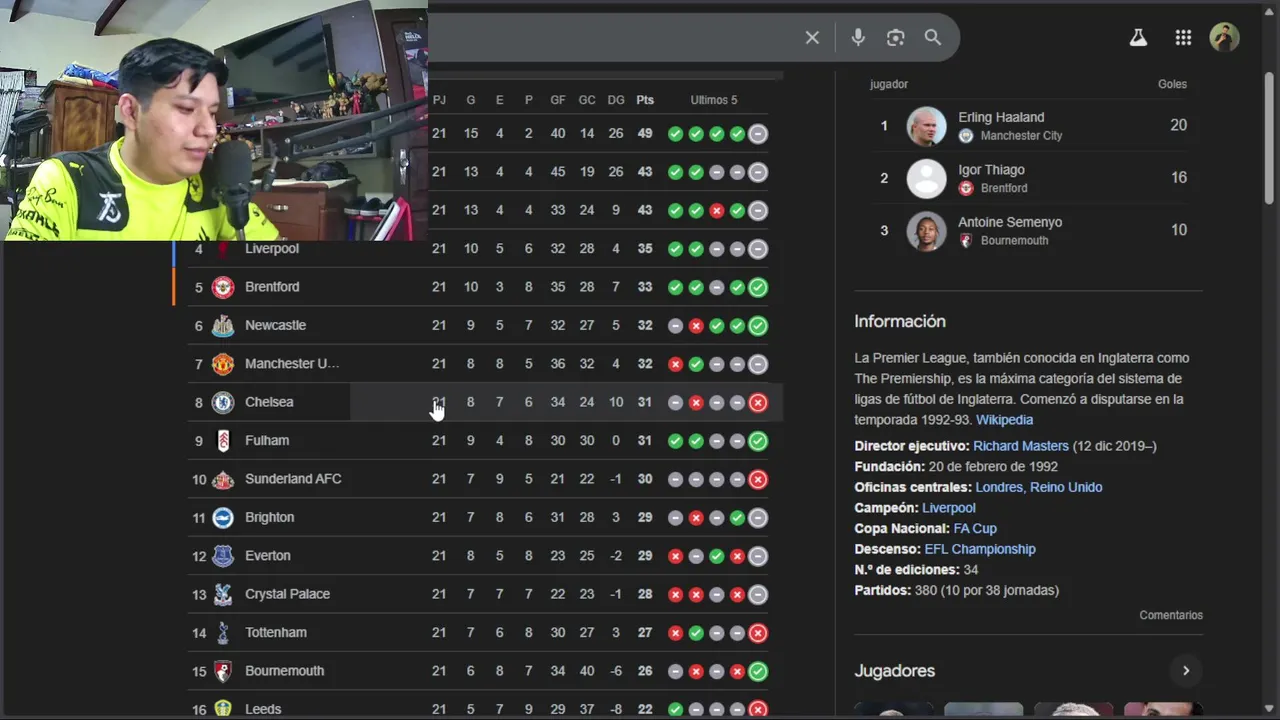This screenshot has width=1280, height=720.
Task: Click the Chelsea club crest
Action: point(222,402)
